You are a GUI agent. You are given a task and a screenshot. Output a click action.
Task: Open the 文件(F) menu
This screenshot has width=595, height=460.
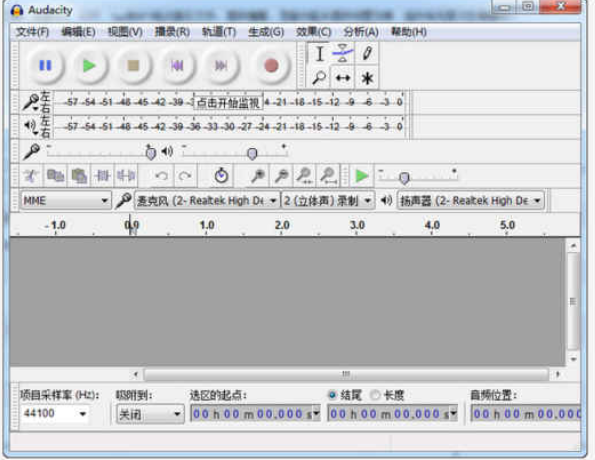tap(32, 32)
